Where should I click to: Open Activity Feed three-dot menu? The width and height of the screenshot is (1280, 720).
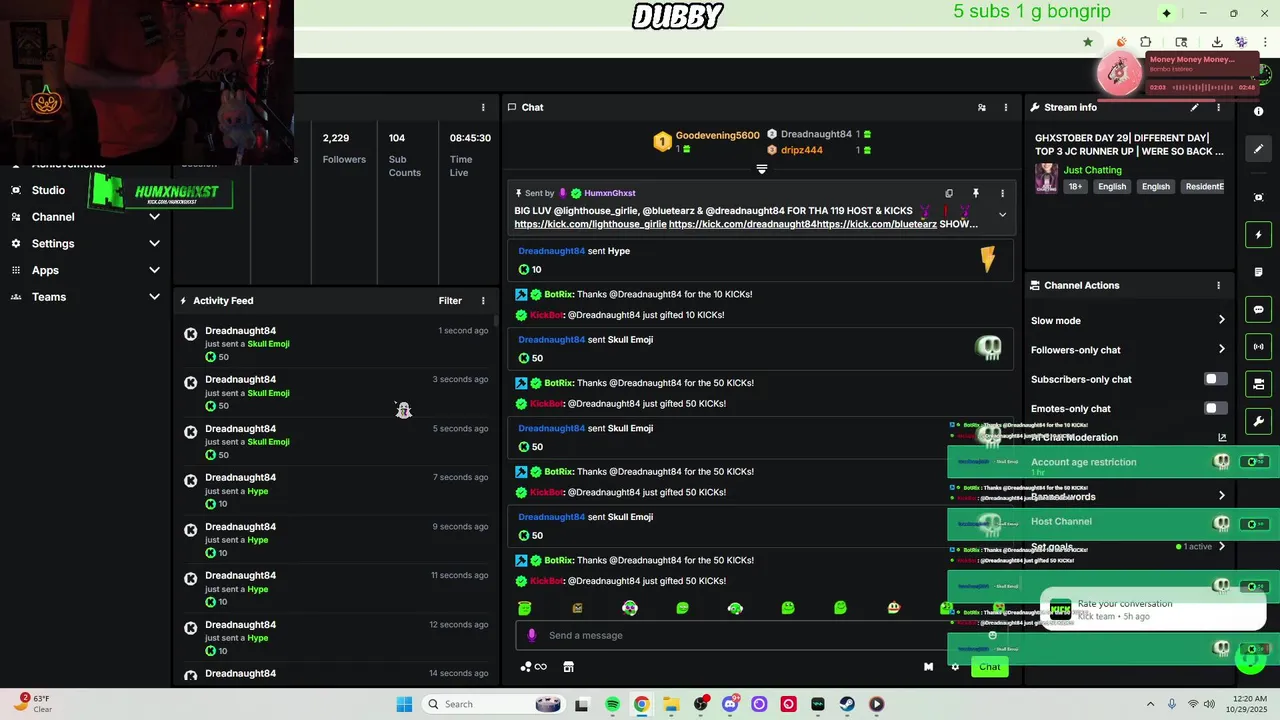point(483,300)
